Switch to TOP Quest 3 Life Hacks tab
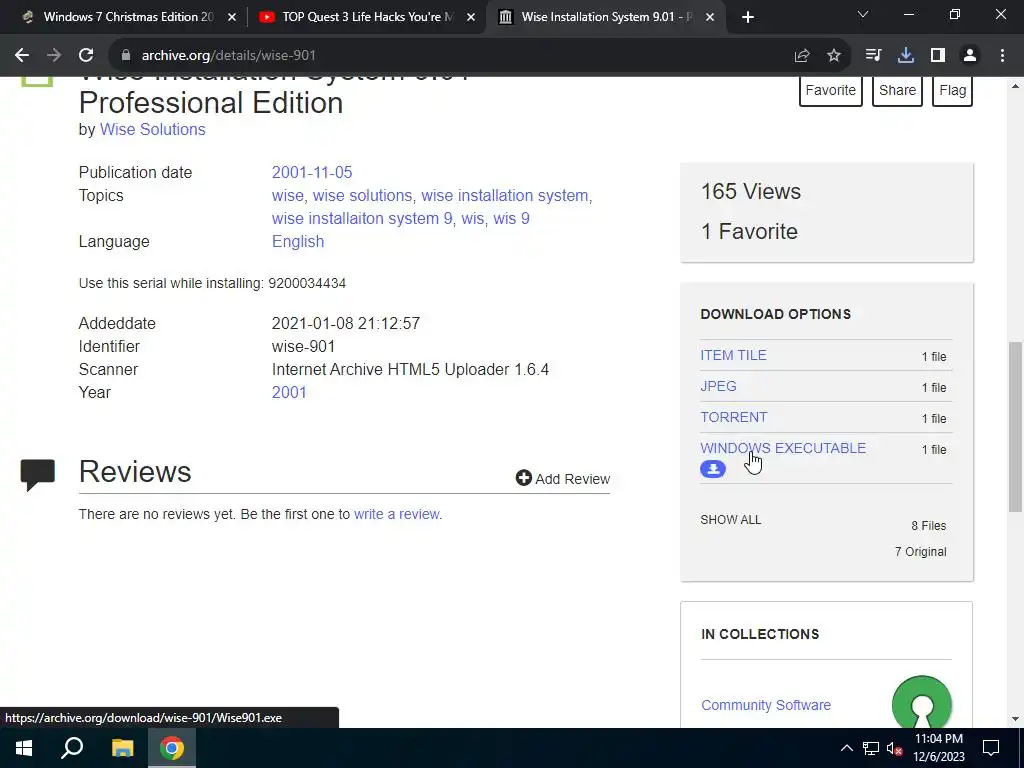The height and width of the screenshot is (768, 1024). click(366, 17)
